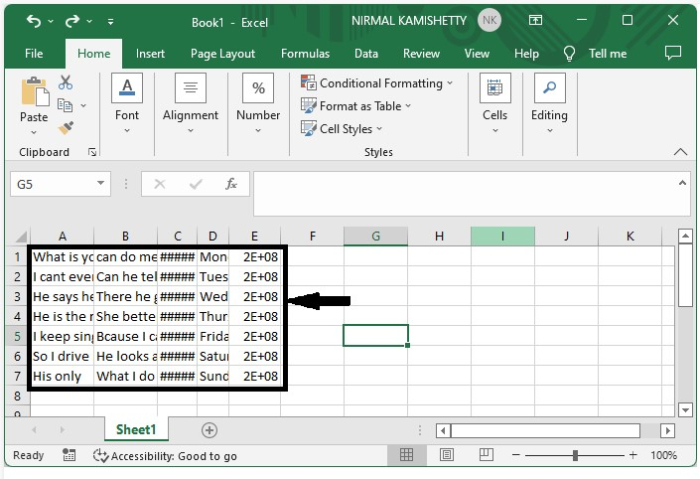Open the Font group button
This screenshot has height=479, width=700.
point(127,104)
